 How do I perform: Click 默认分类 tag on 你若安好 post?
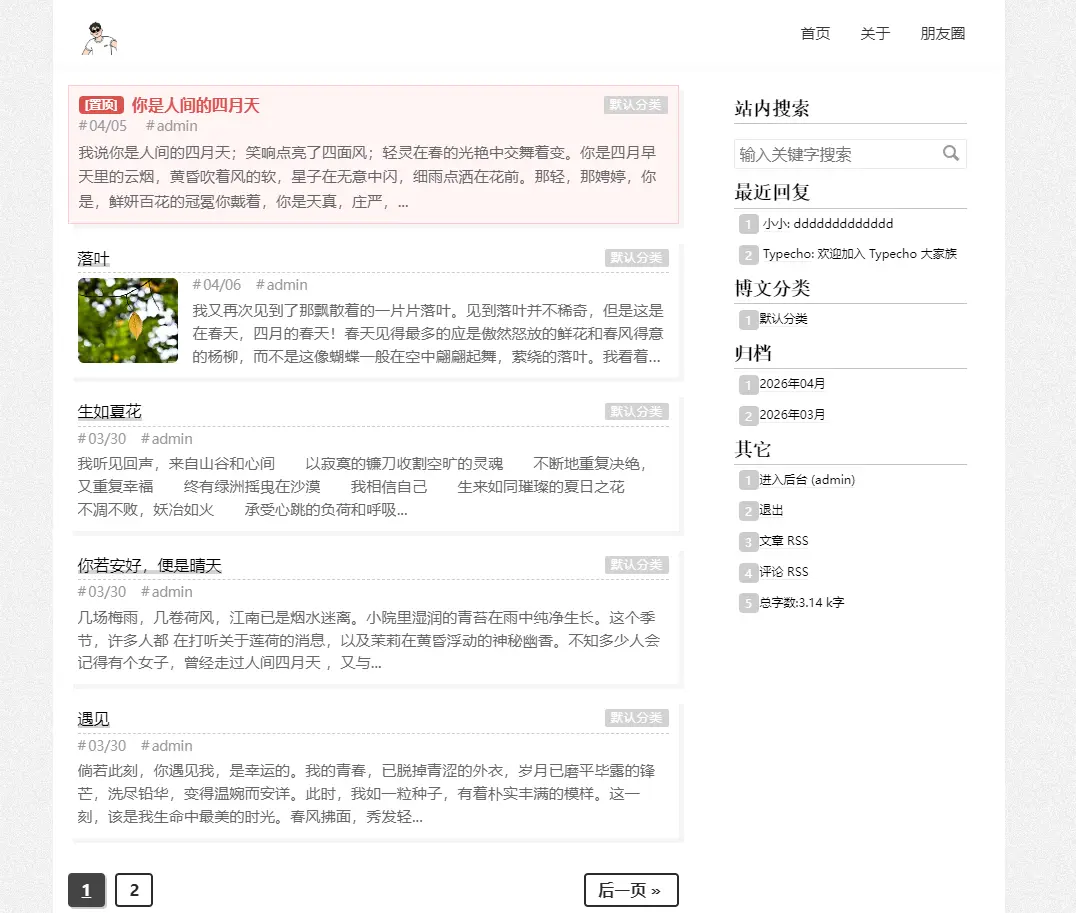click(x=636, y=564)
